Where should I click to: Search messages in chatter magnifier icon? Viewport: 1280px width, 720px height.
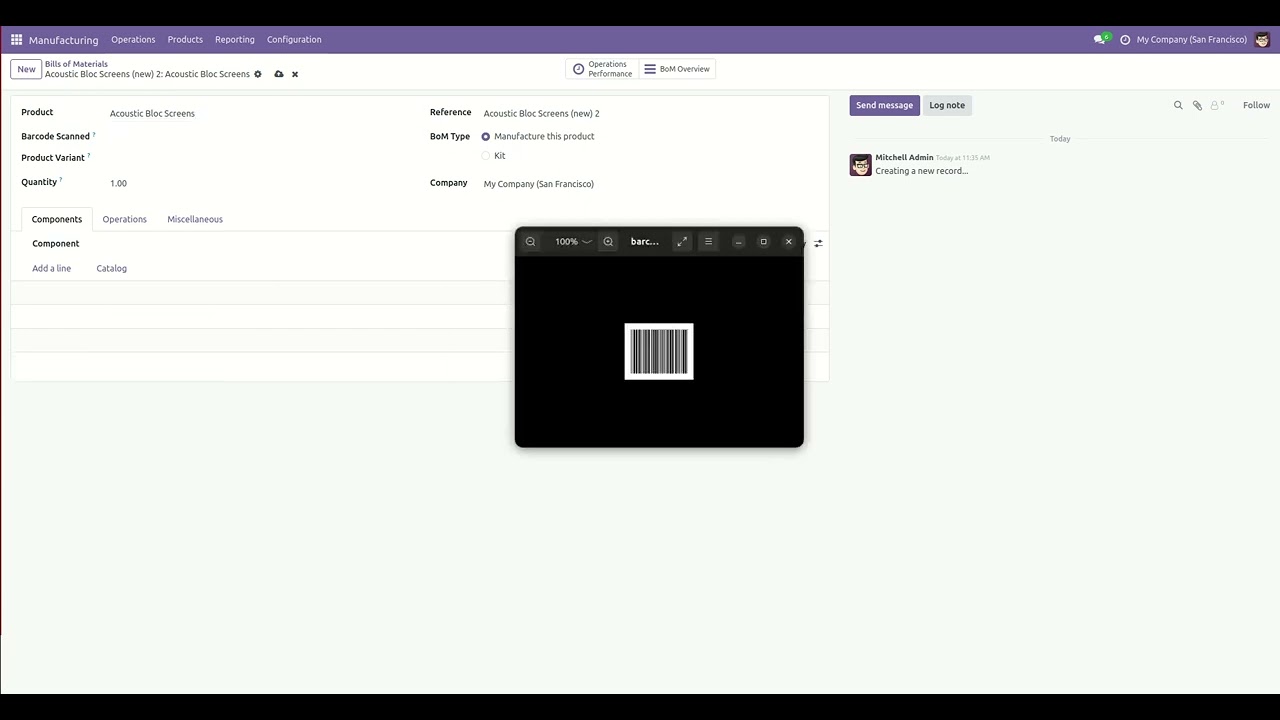coord(1178,105)
